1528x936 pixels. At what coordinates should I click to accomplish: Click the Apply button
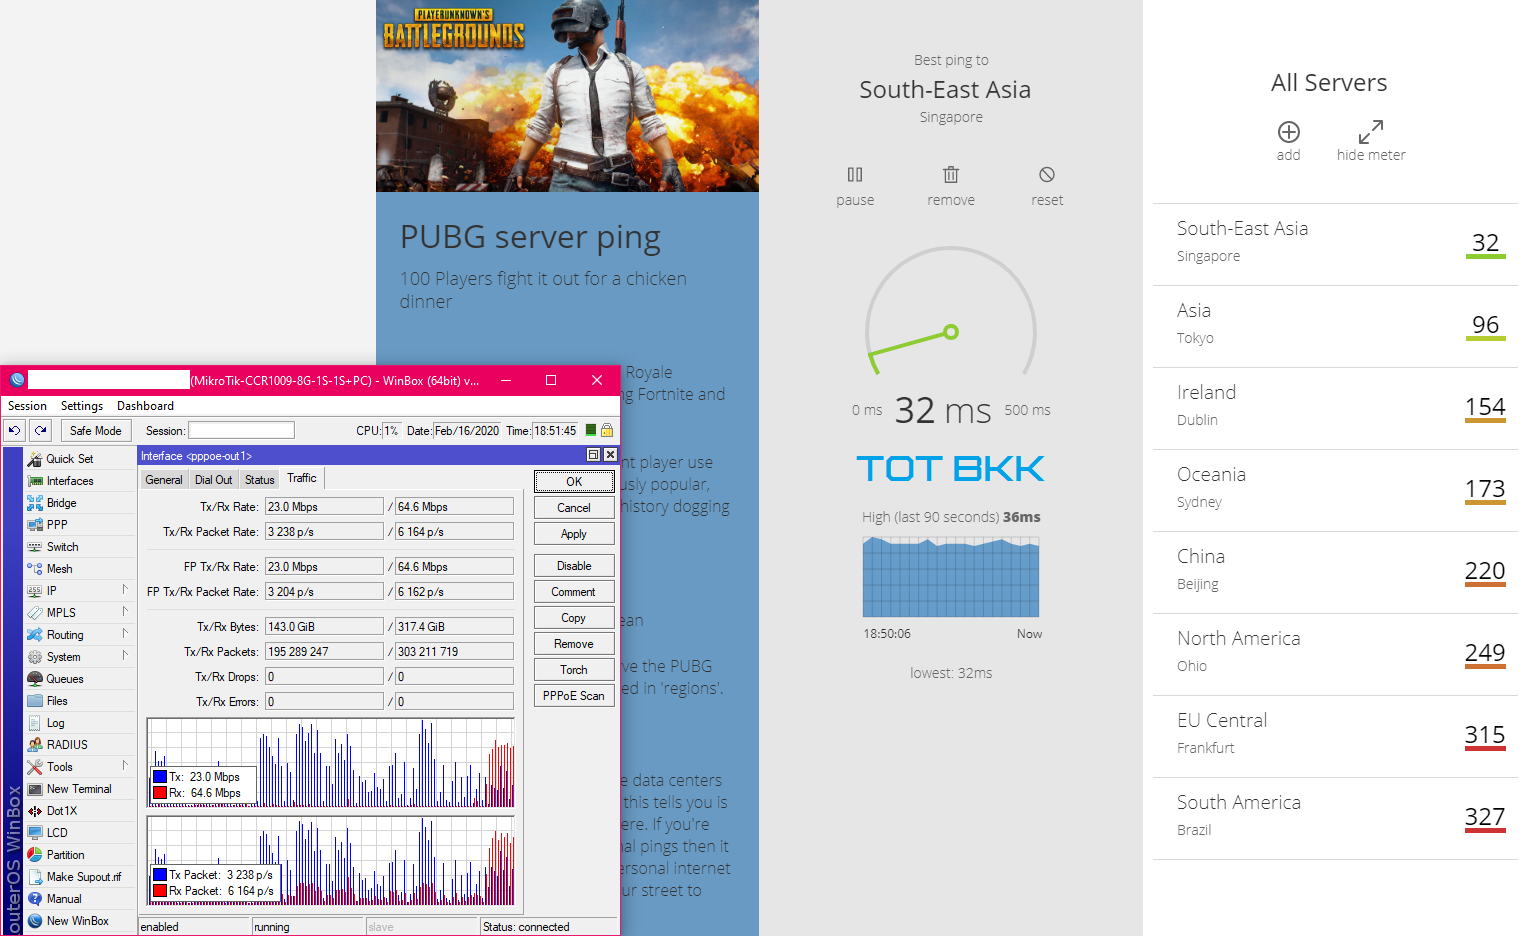[x=574, y=534]
